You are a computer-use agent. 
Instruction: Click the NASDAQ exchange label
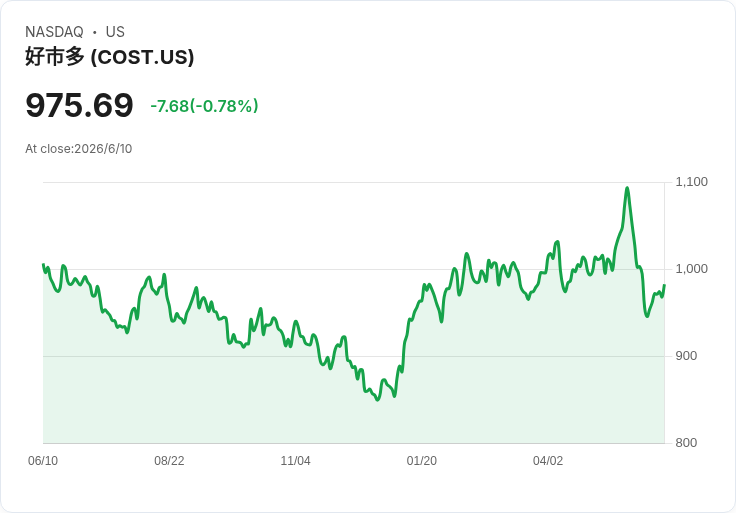coord(54,32)
